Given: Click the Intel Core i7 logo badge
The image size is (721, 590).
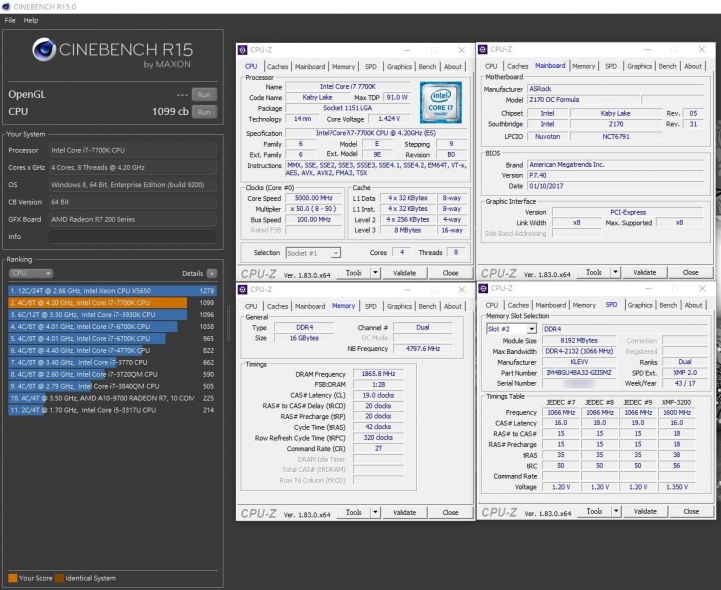Looking at the screenshot, I should [x=441, y=102].
